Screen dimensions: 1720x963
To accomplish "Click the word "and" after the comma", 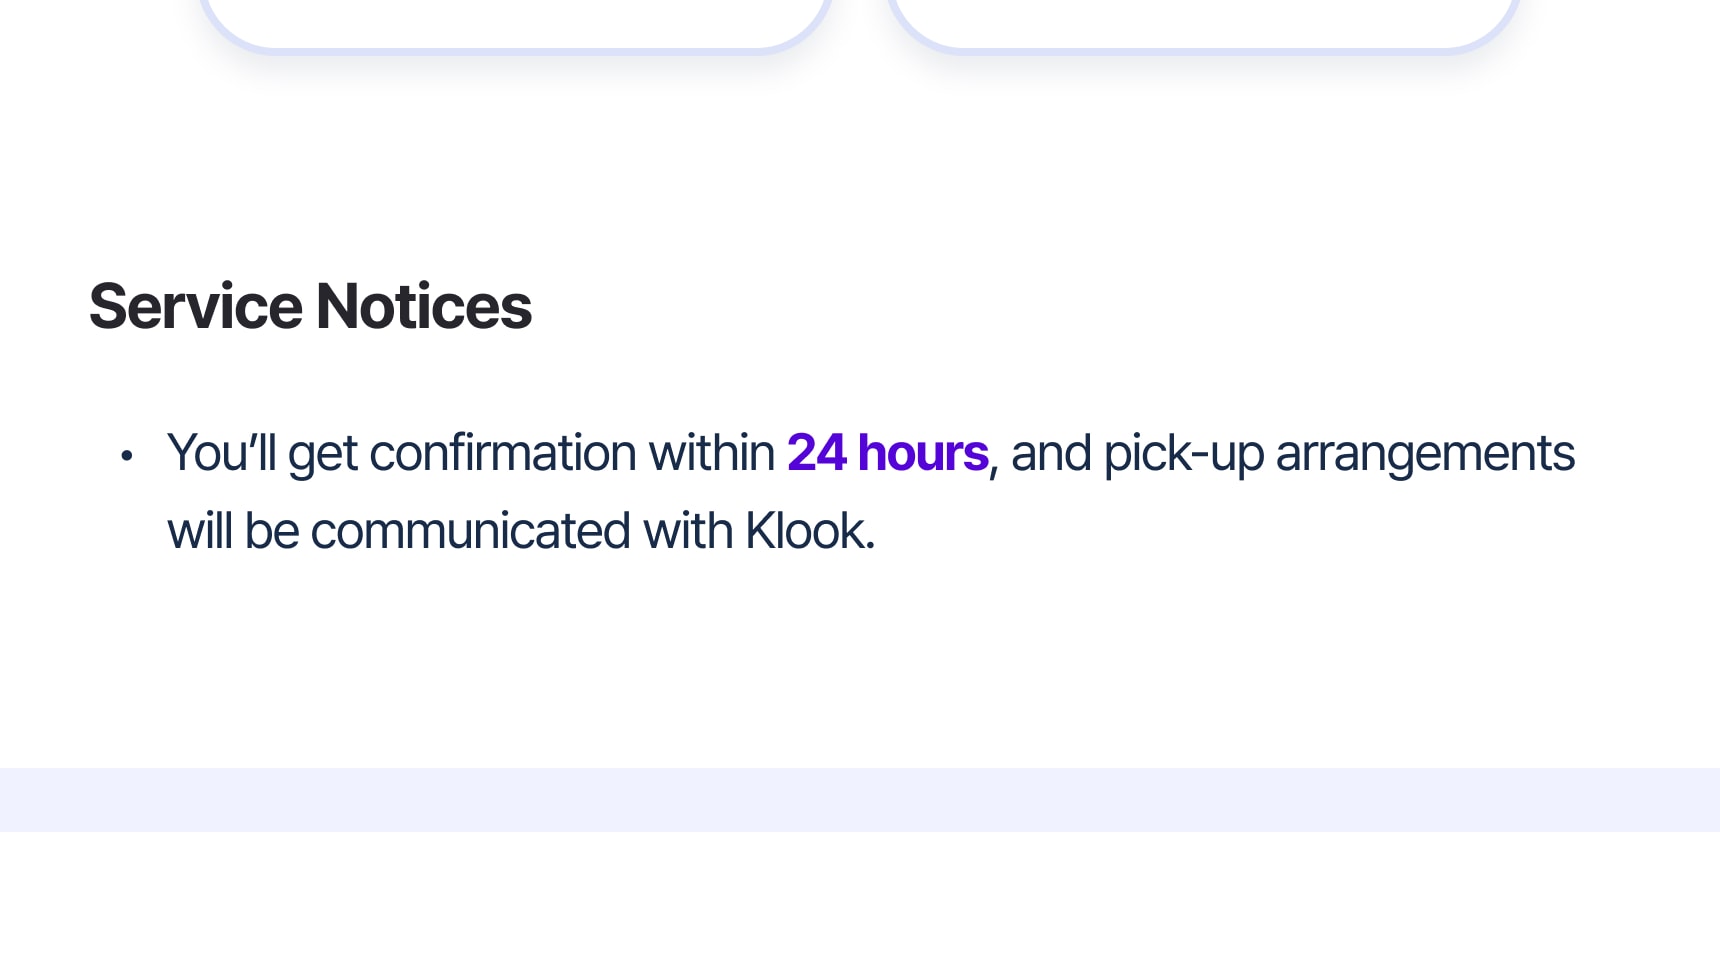I will tap(1051, 453).
